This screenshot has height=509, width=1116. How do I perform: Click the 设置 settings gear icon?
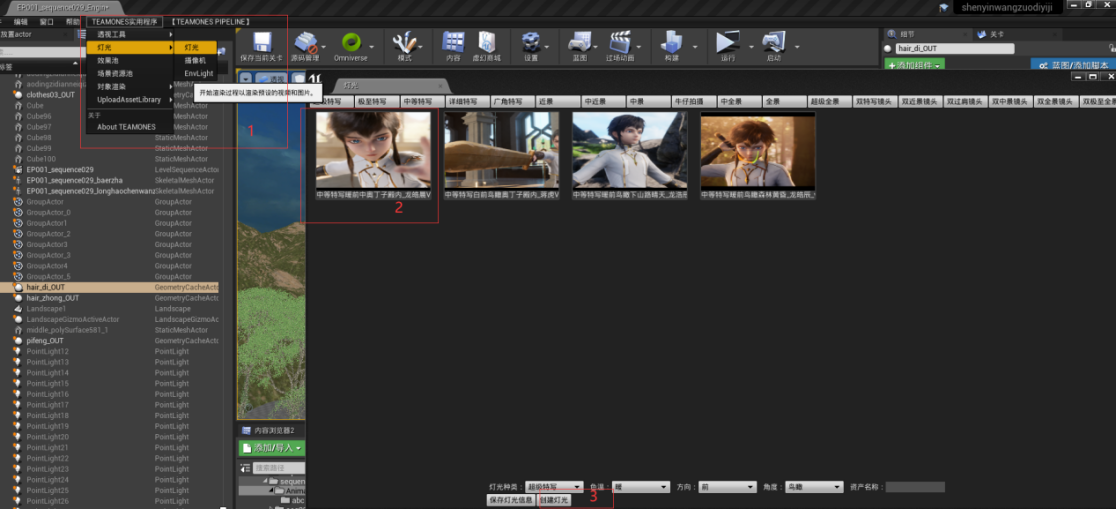(531, 43)
